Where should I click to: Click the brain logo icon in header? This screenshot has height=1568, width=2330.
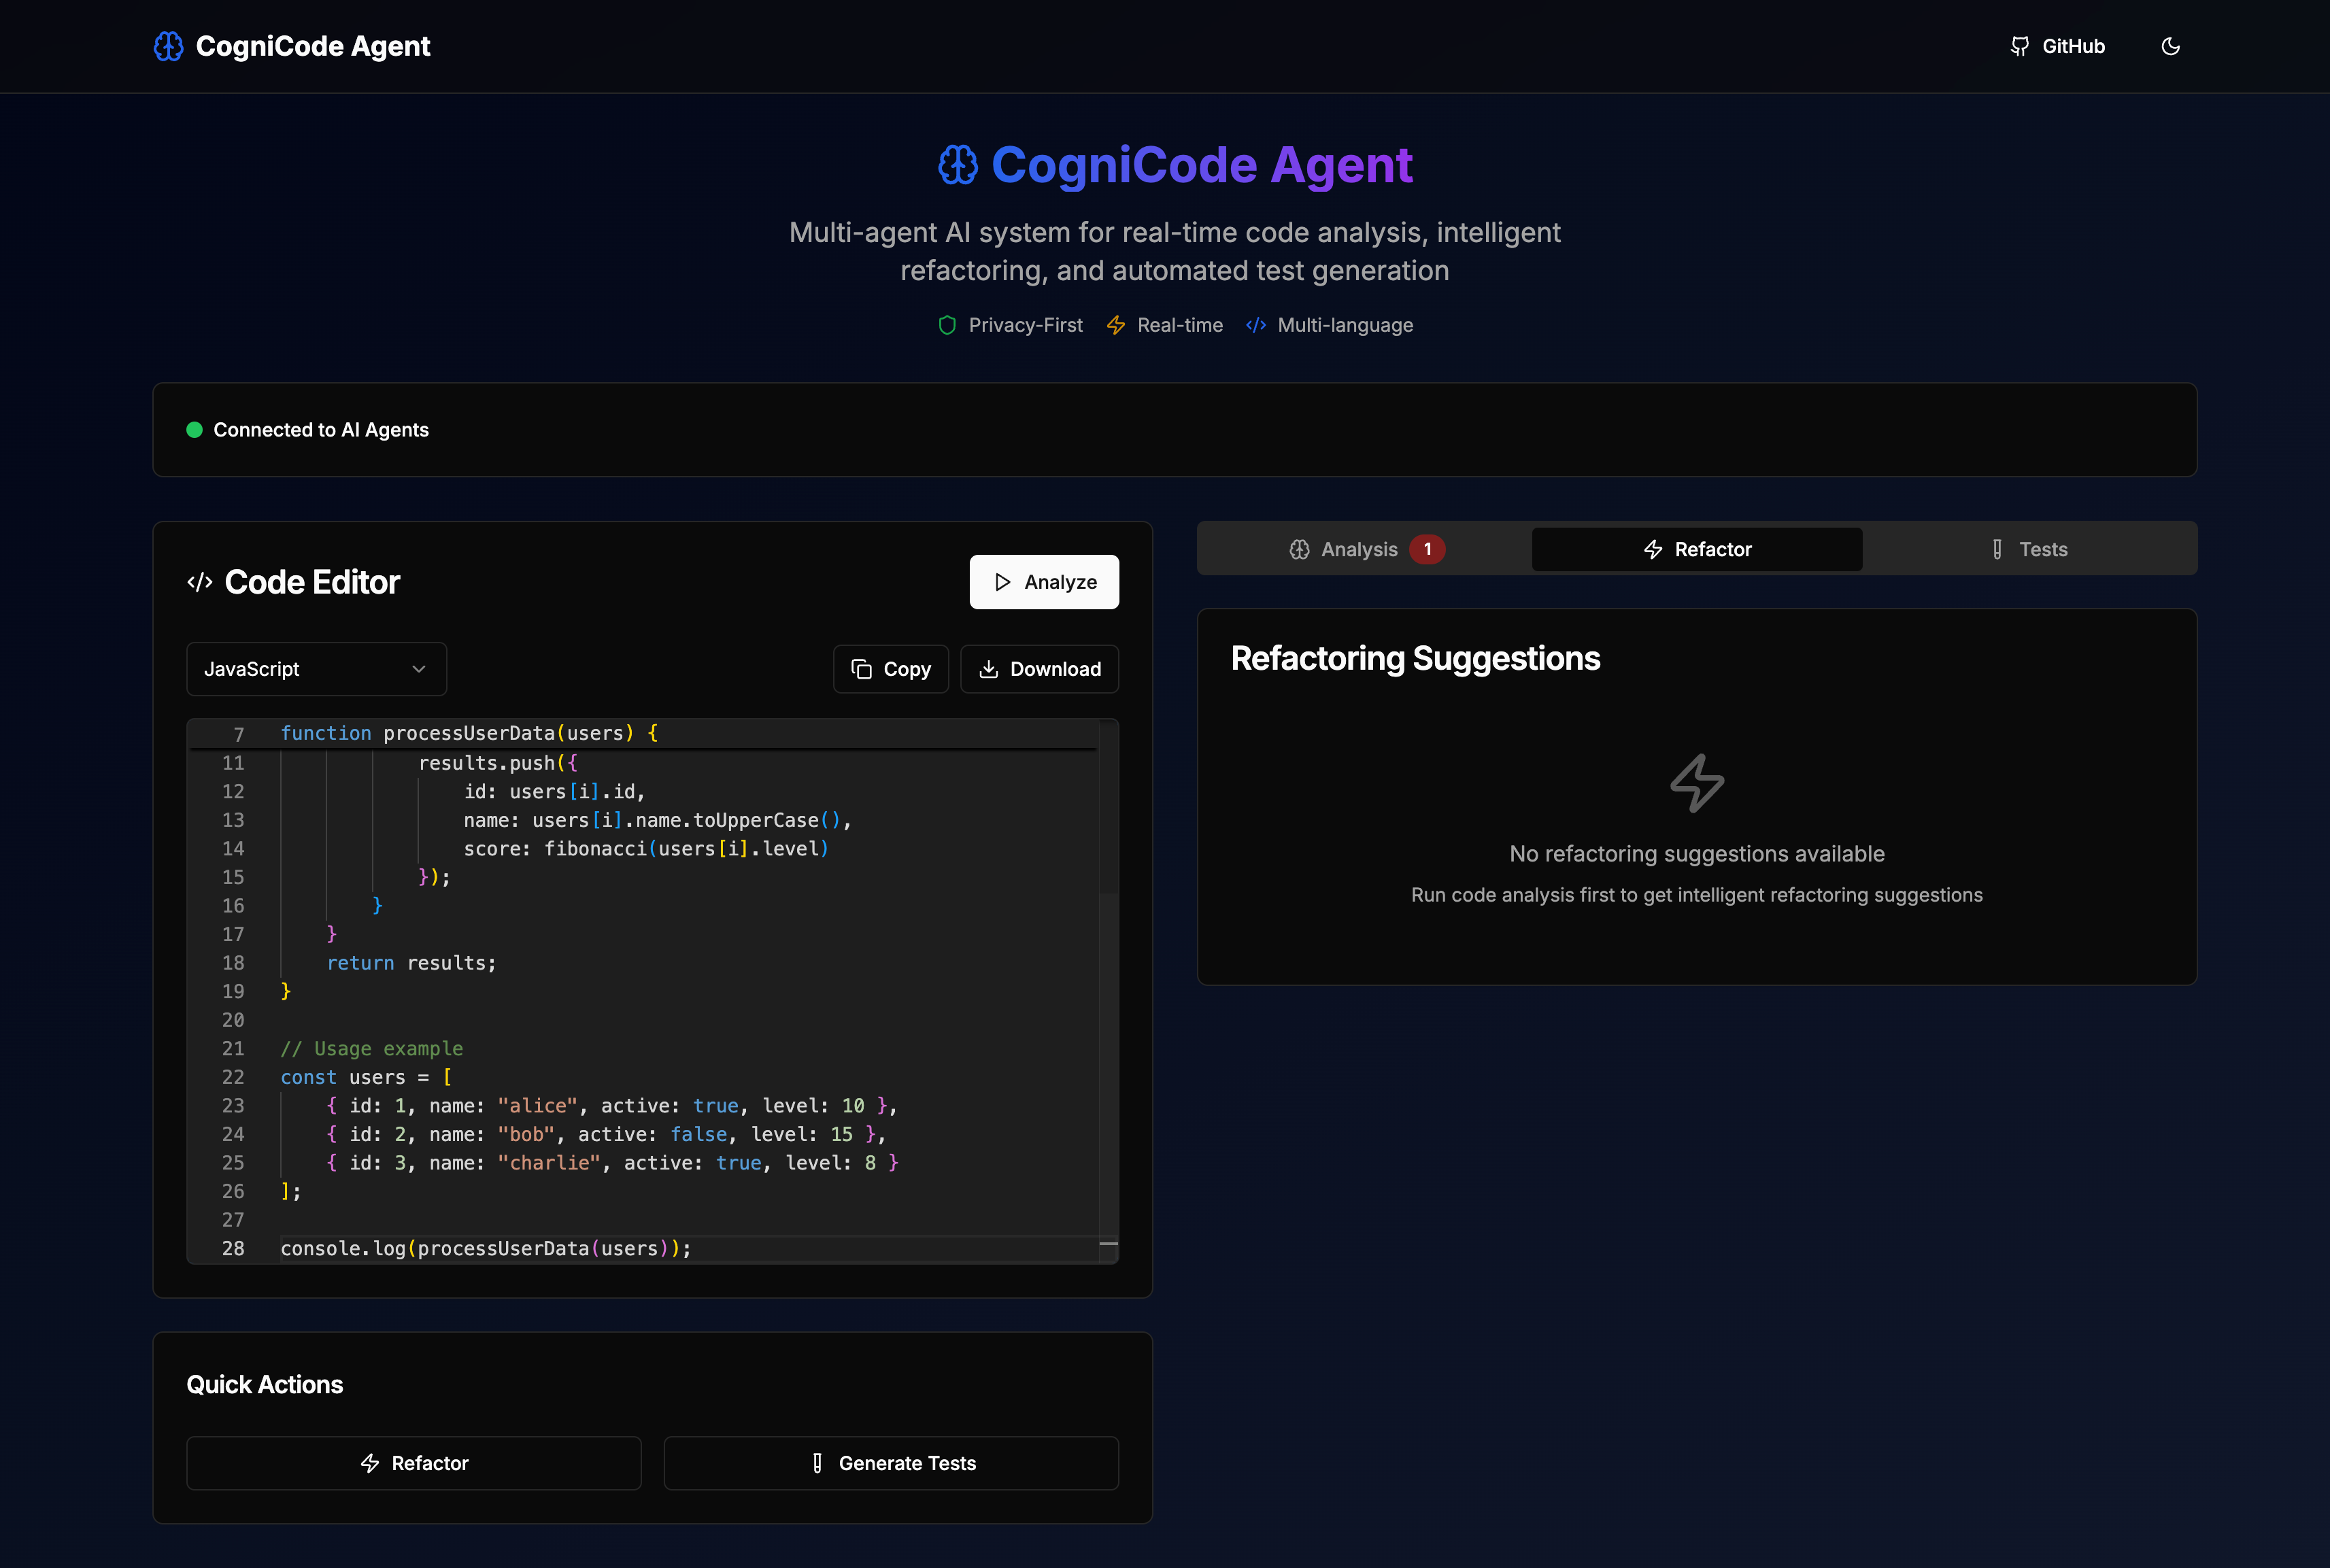coord(168,46)
